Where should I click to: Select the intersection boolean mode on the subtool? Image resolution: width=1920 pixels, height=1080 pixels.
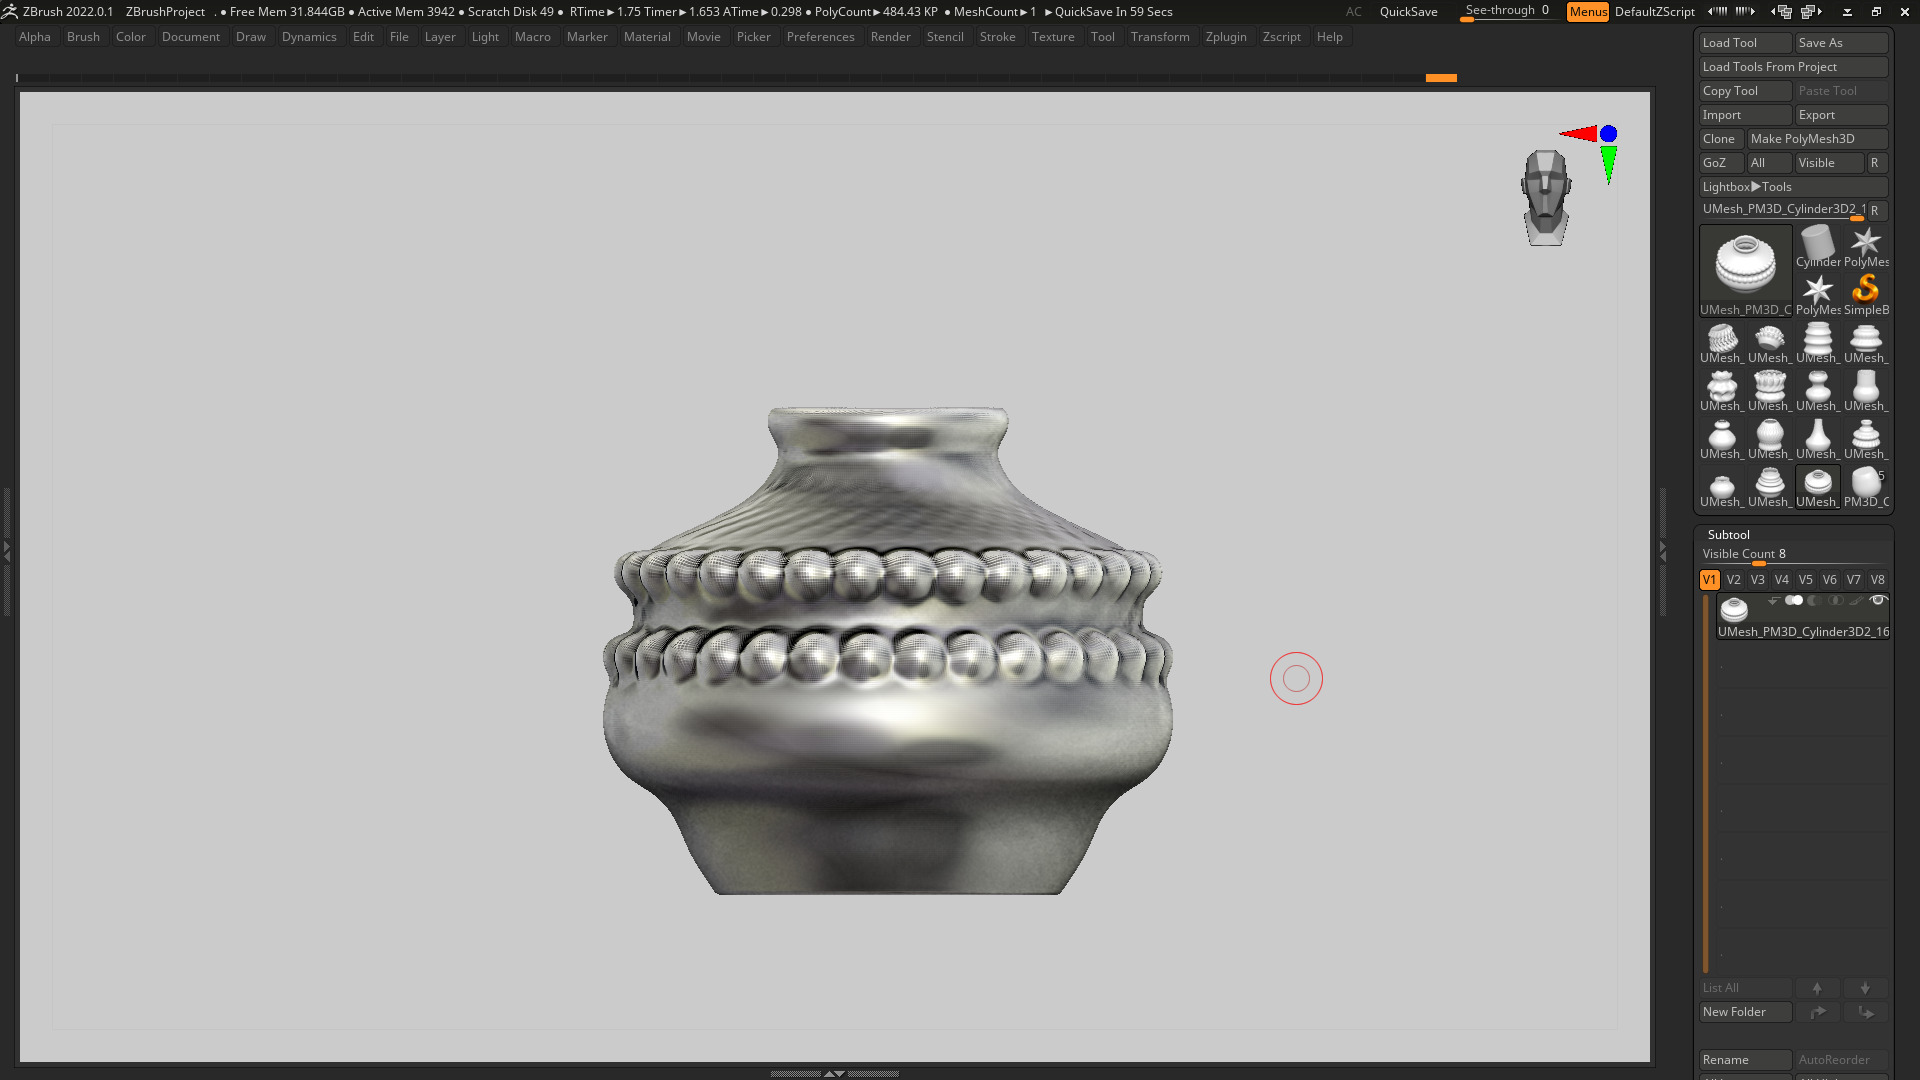coord(1835,601)
